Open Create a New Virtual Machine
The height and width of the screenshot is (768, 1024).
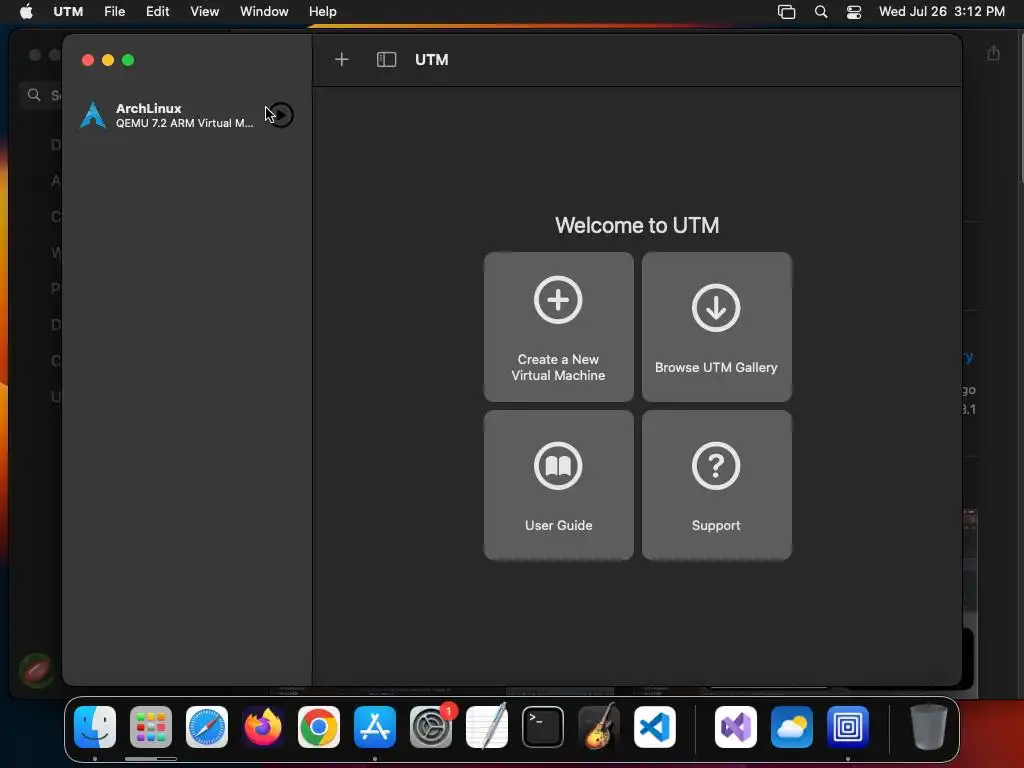(558, 327)
